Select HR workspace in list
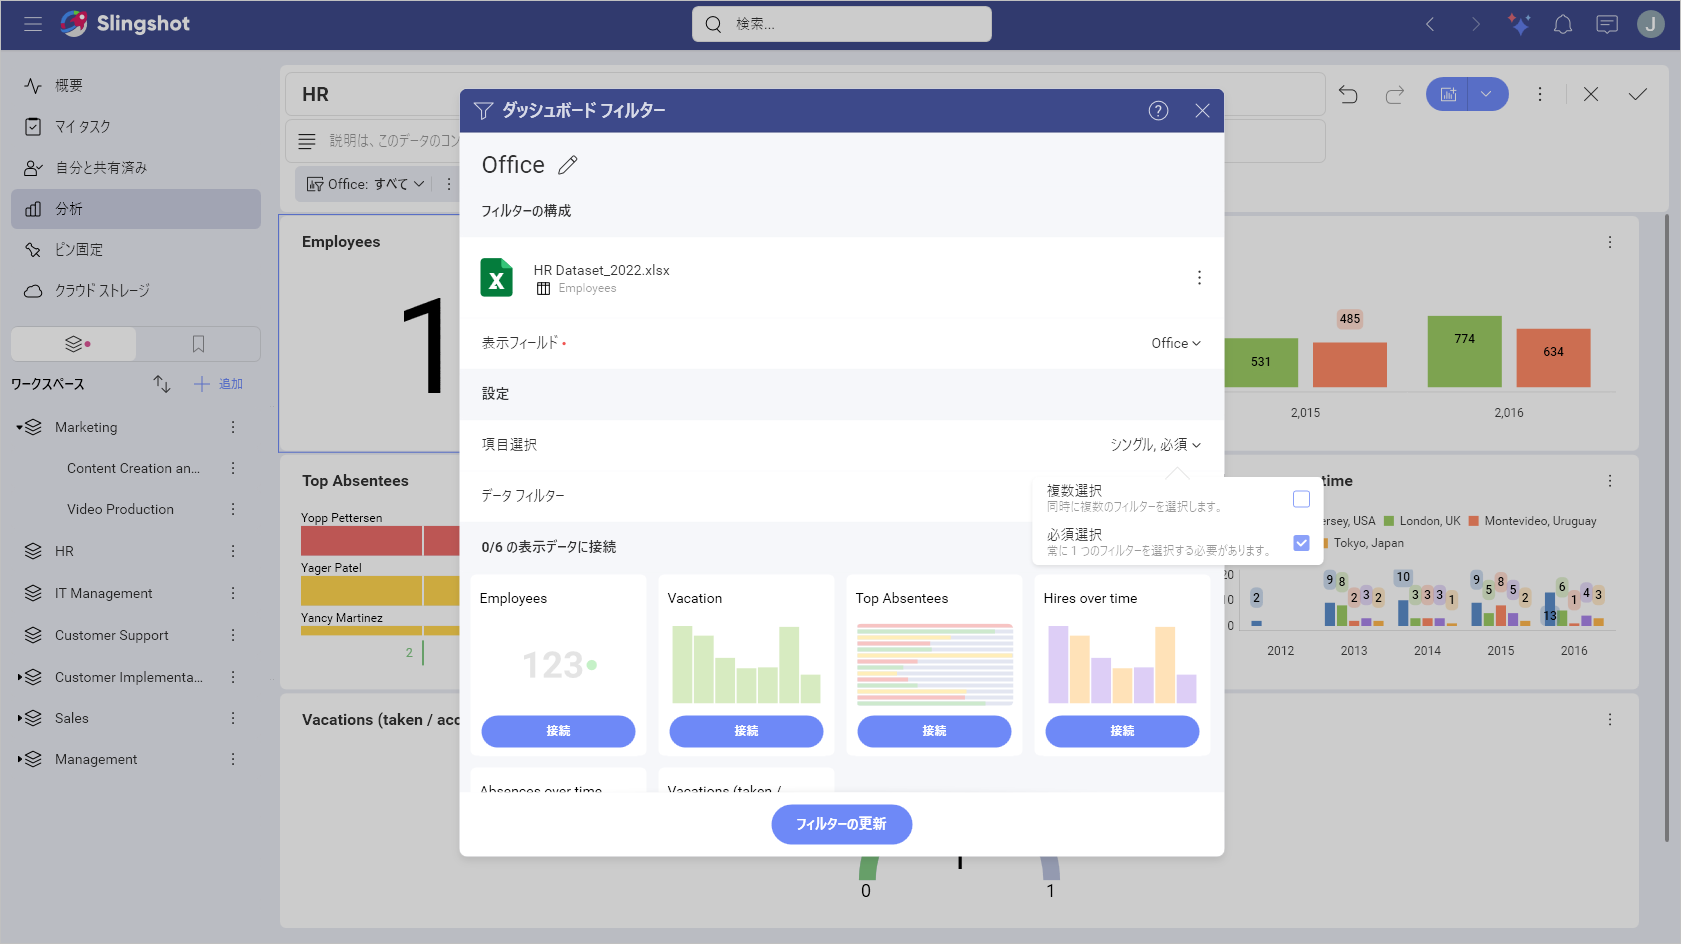This screenshot has height=944, width=1681. [64, 551]
